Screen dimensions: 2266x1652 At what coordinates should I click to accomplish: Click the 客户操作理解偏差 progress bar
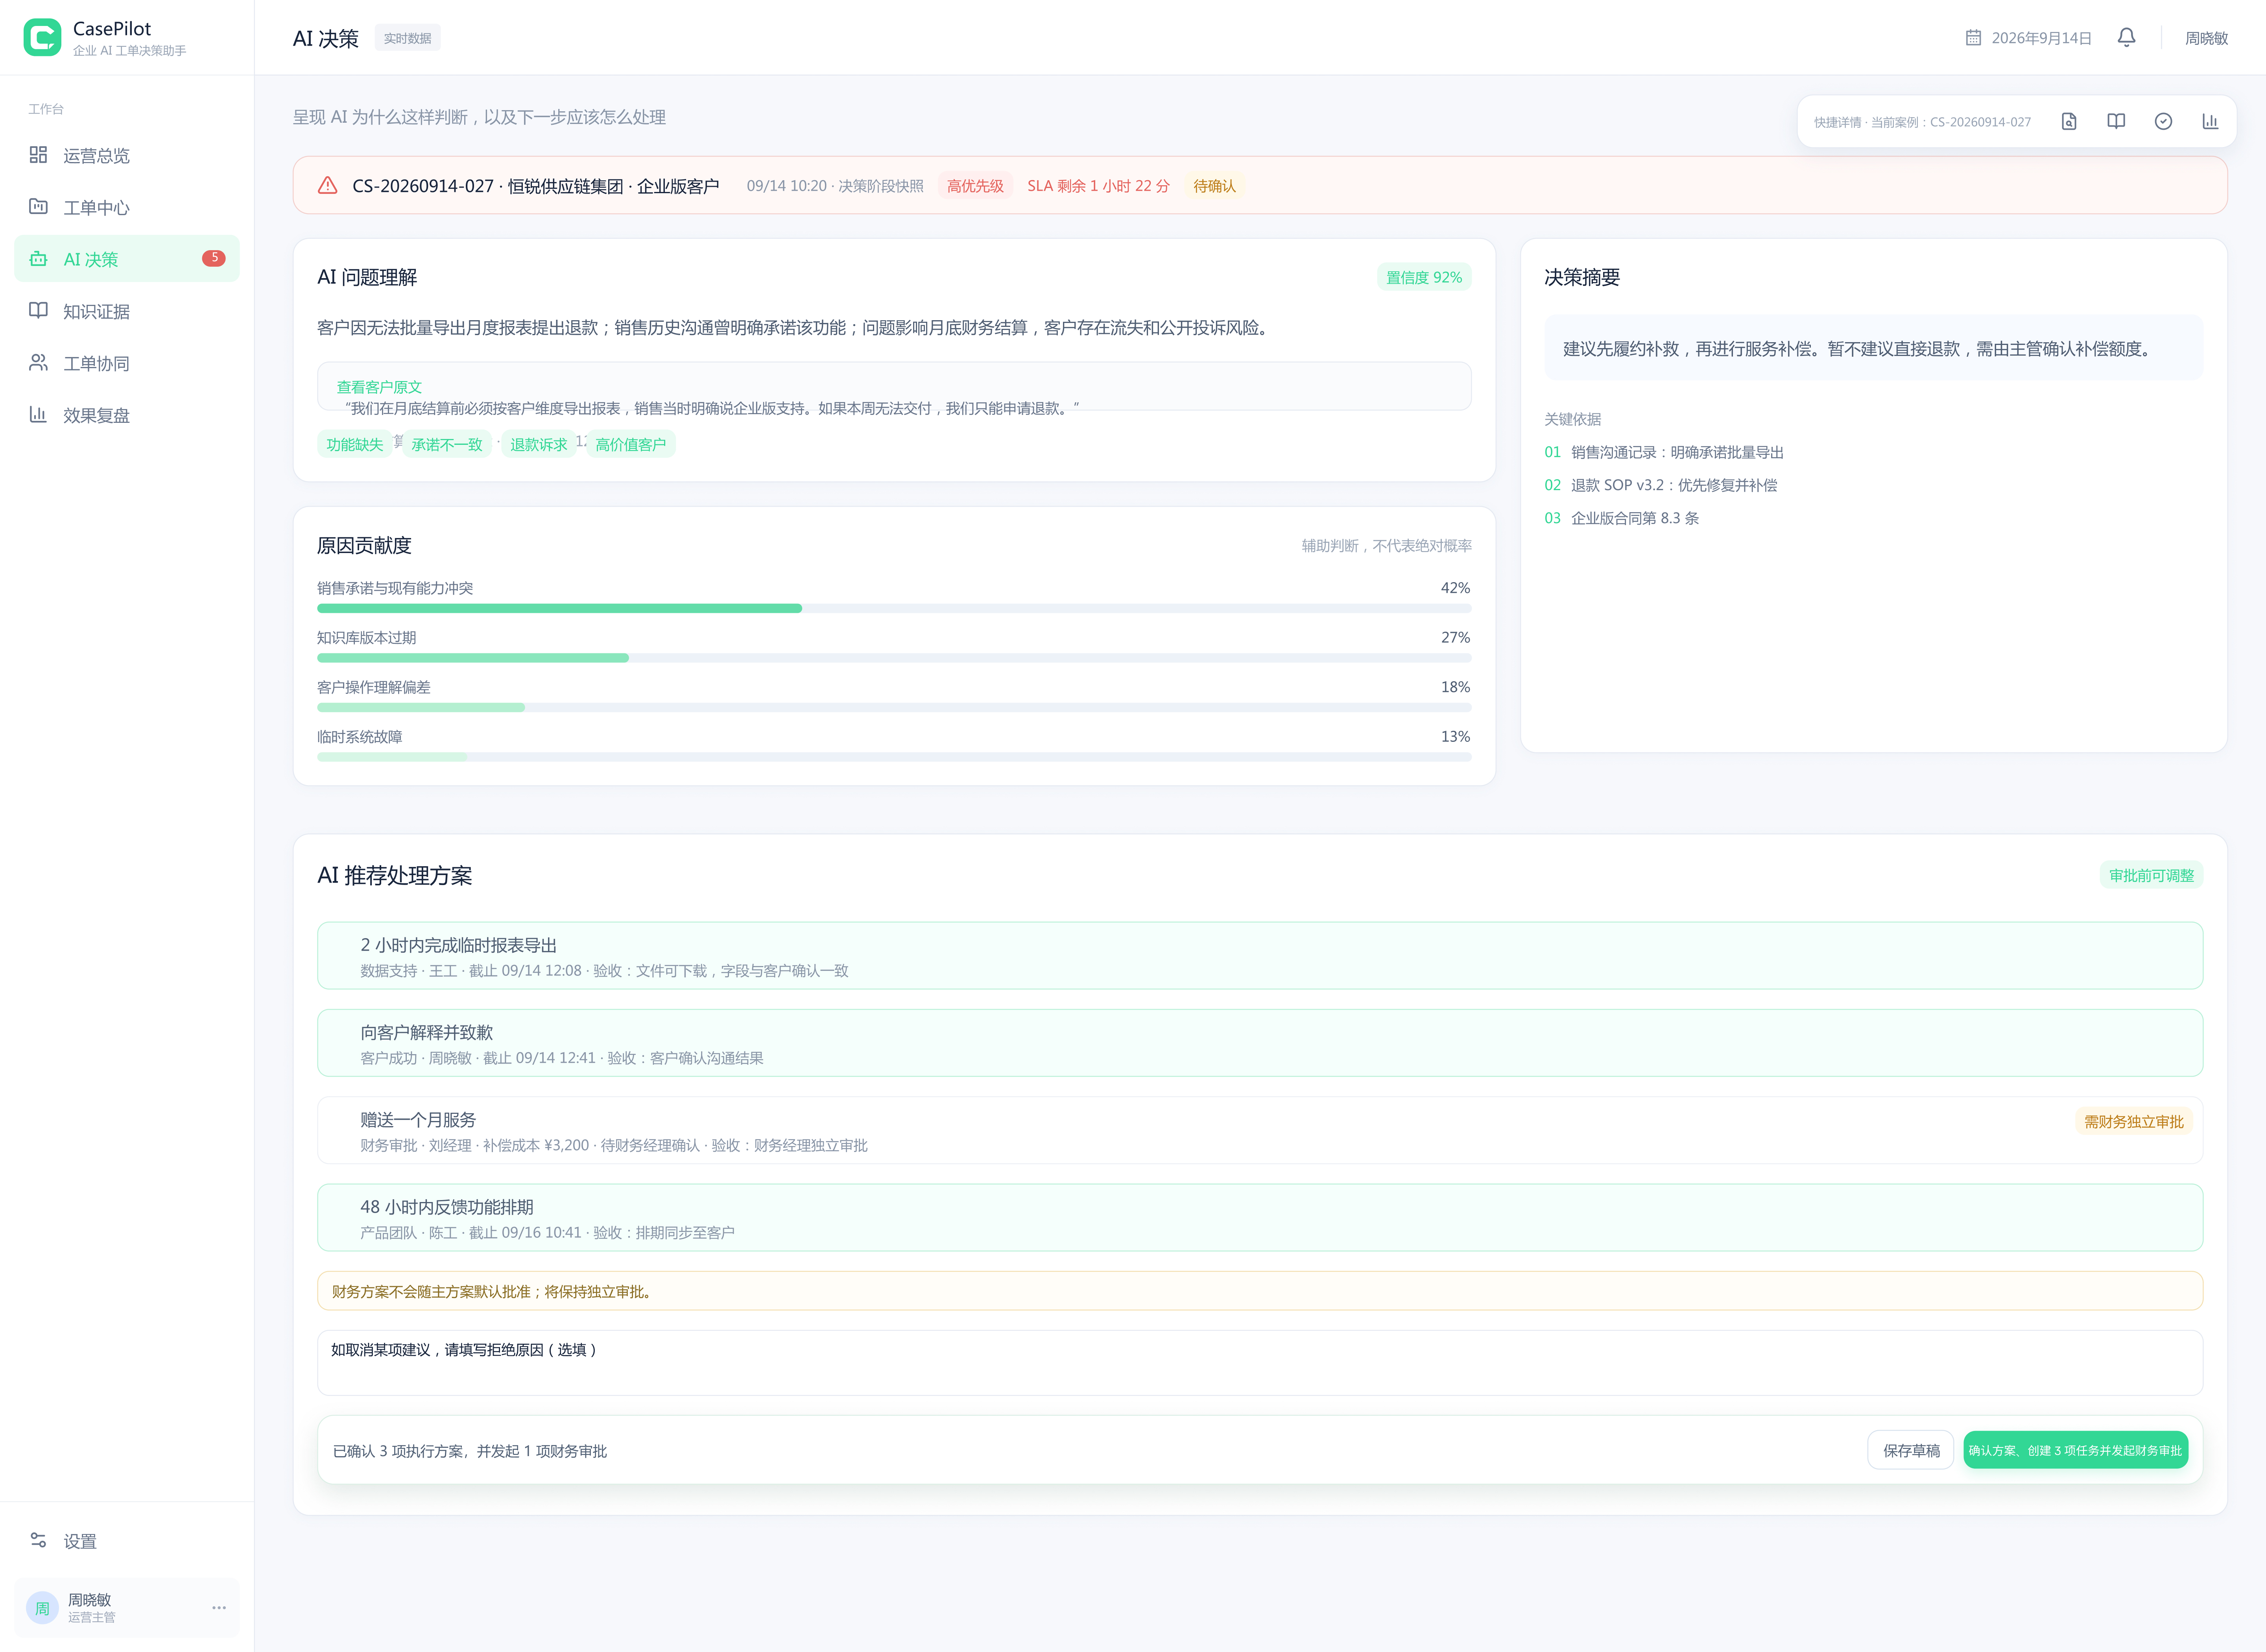894,707
